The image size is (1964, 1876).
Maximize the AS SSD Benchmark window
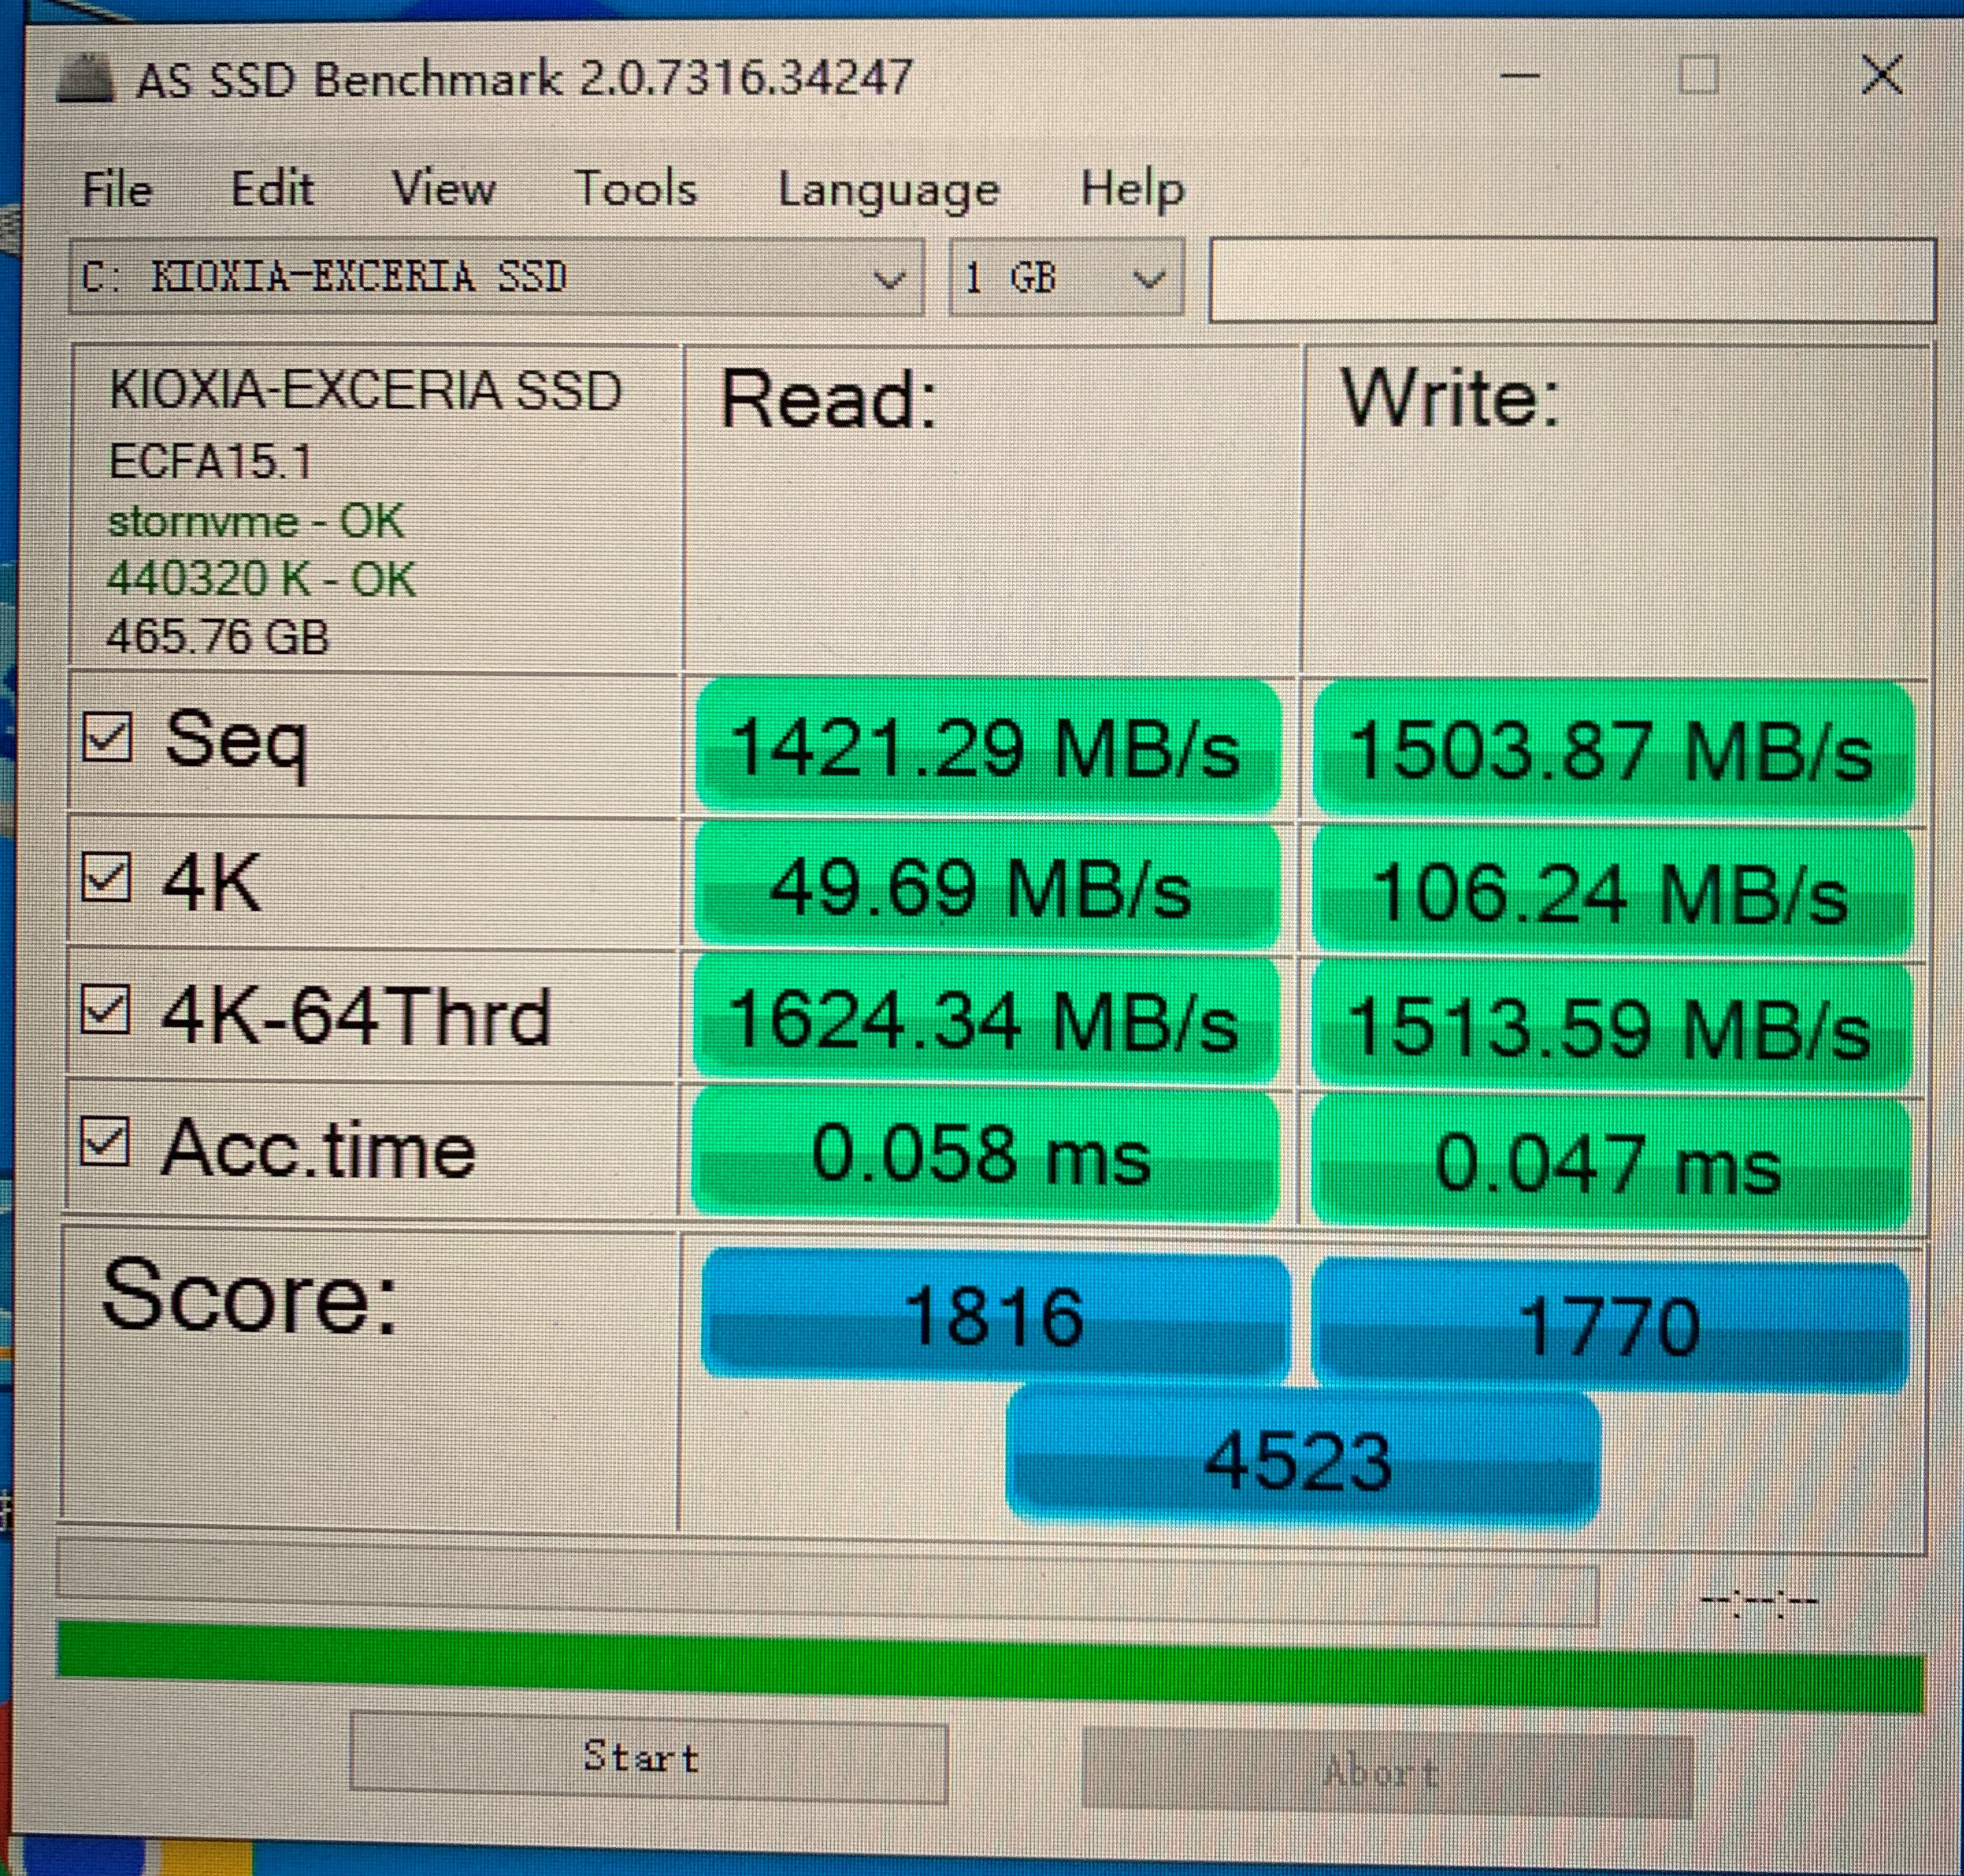click(x=1698, y=75)
